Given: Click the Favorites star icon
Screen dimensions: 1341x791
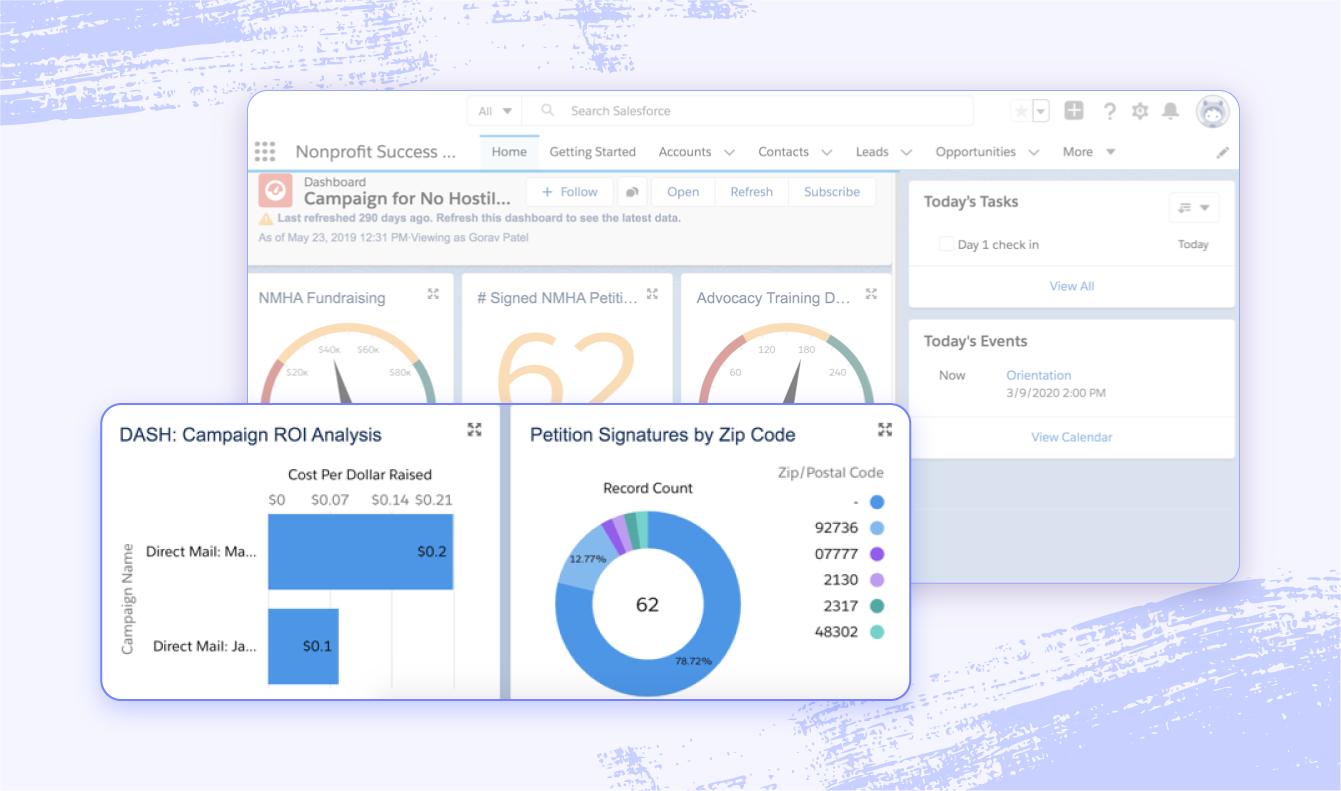Looking at the screenshot, I should point(1021,111).
